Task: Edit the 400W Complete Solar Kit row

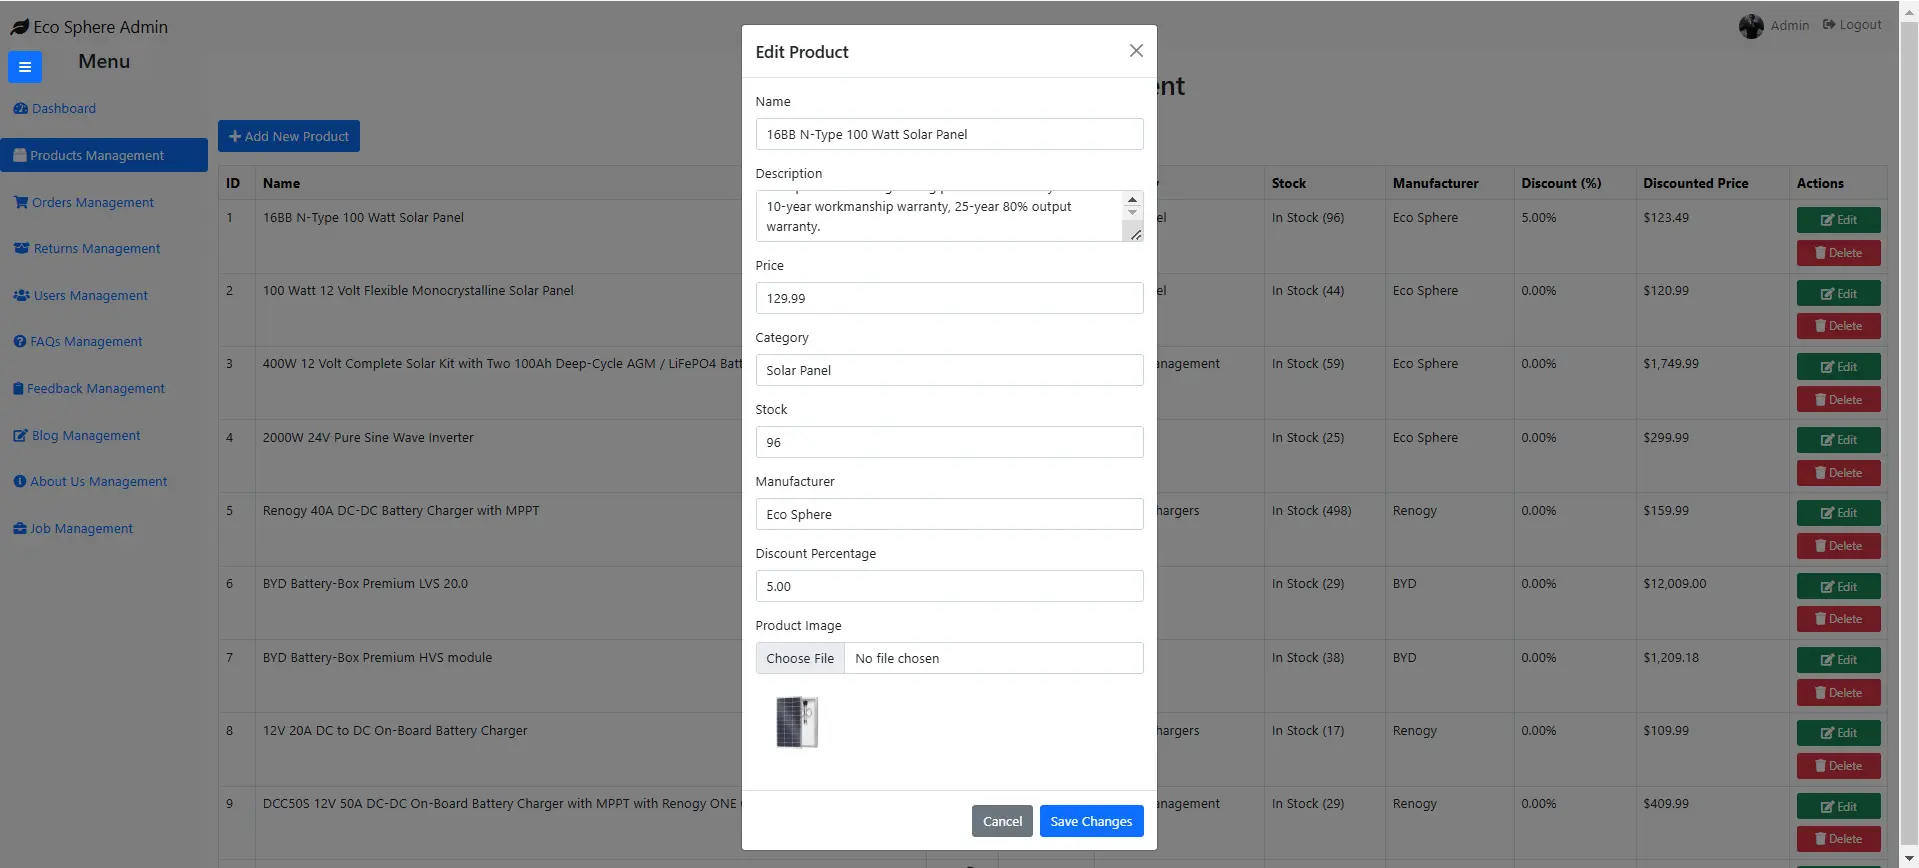Action: (1838, 366)
